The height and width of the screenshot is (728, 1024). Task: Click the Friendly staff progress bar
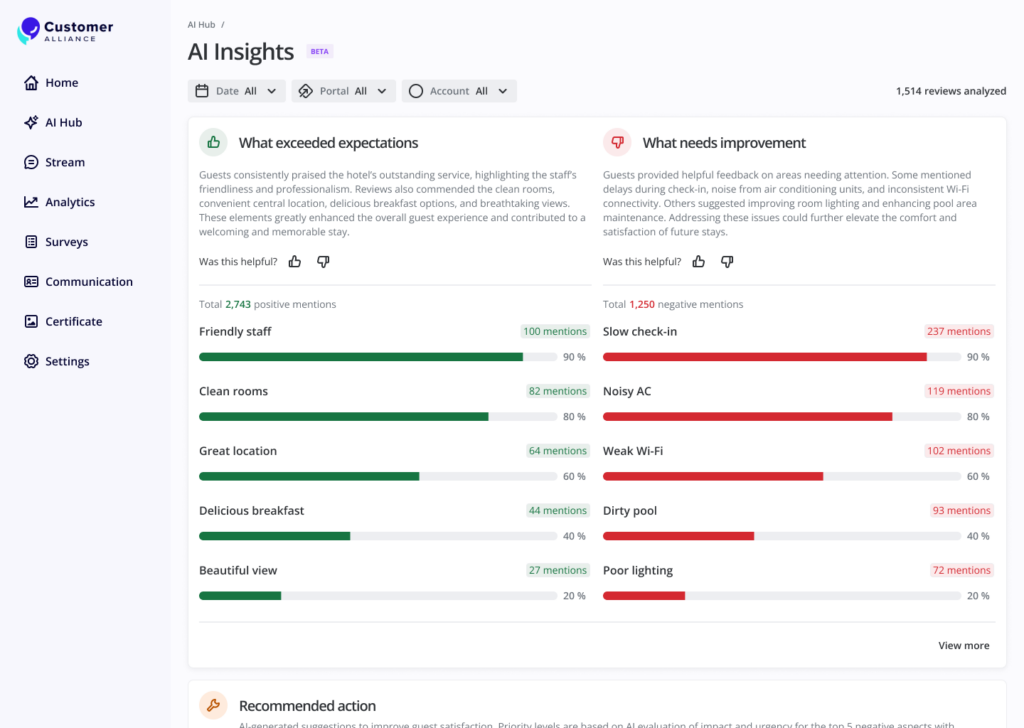pyautogui.click(x=378, y=357)
